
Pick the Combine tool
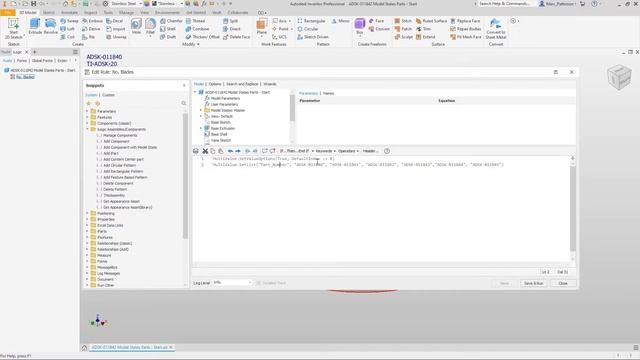197,29
